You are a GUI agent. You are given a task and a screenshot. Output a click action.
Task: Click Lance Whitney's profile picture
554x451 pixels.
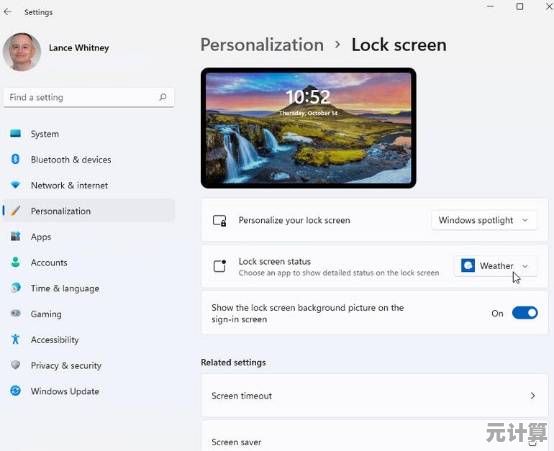click(22, 52)
